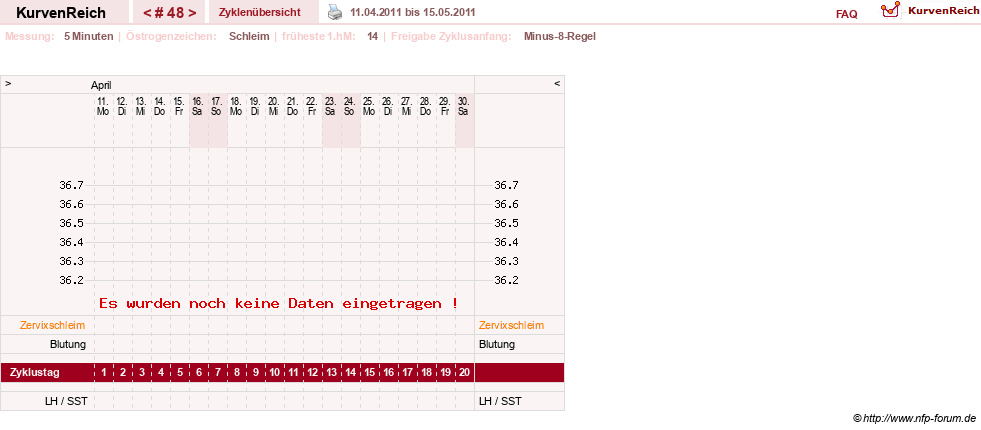981x430 pixels.
Task: Select the date column 26. Di
Action: tap(388, 106)
